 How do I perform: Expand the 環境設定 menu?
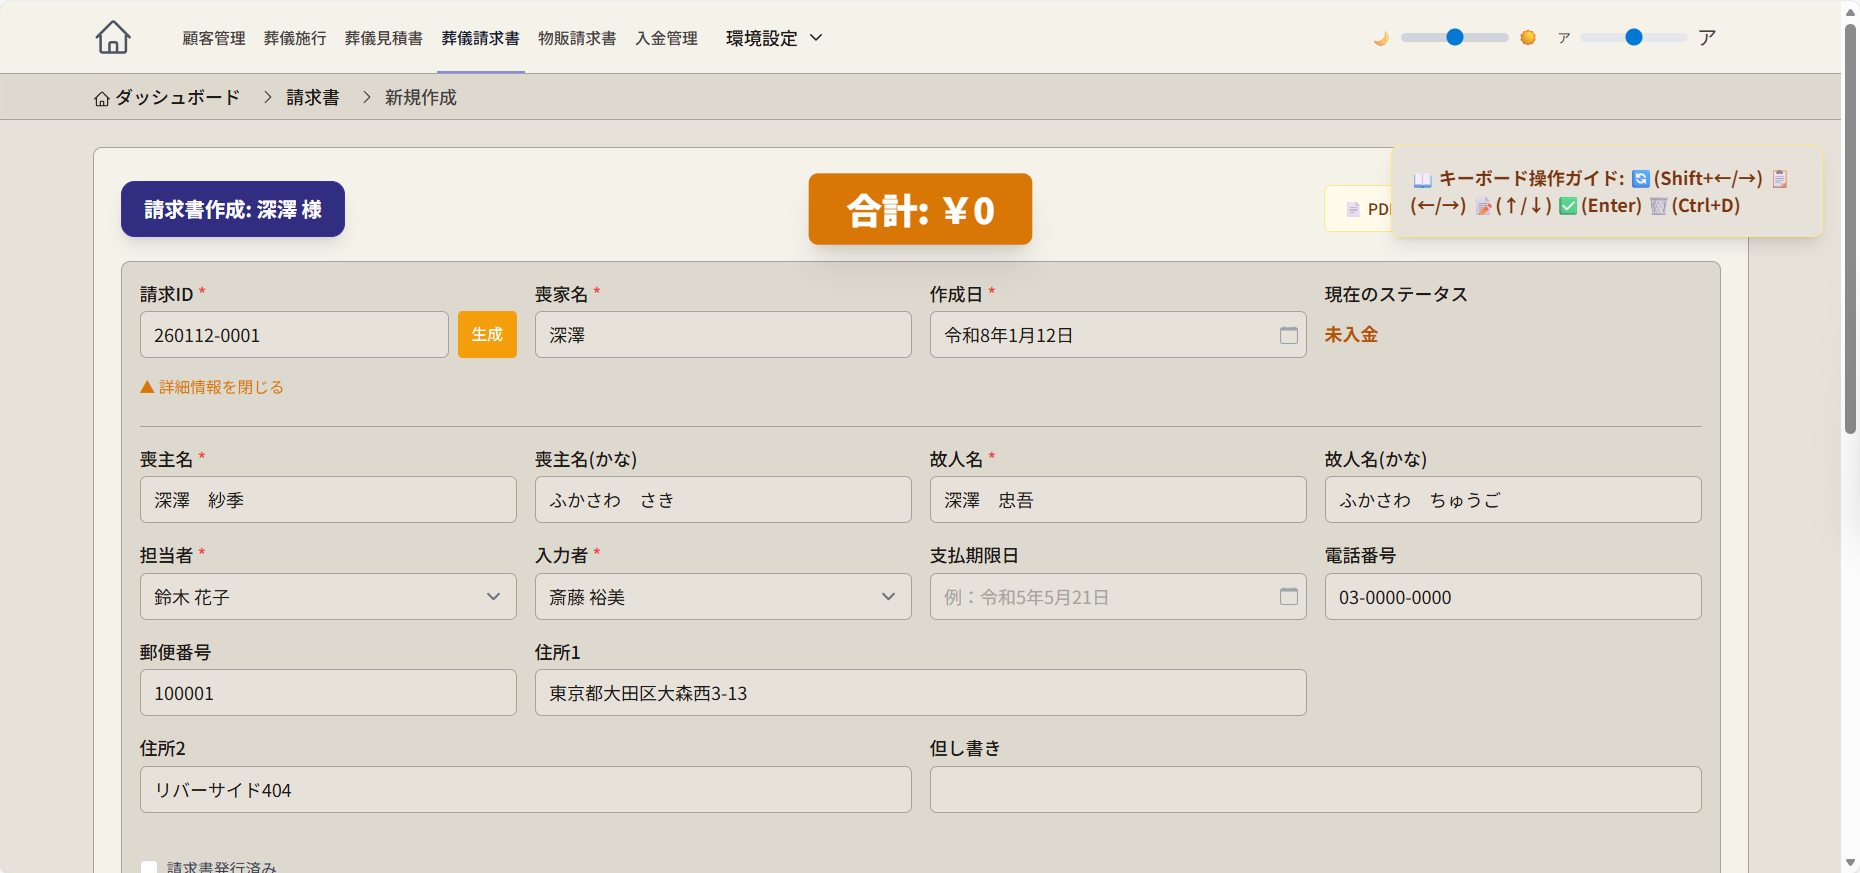[x=774, y=38]
